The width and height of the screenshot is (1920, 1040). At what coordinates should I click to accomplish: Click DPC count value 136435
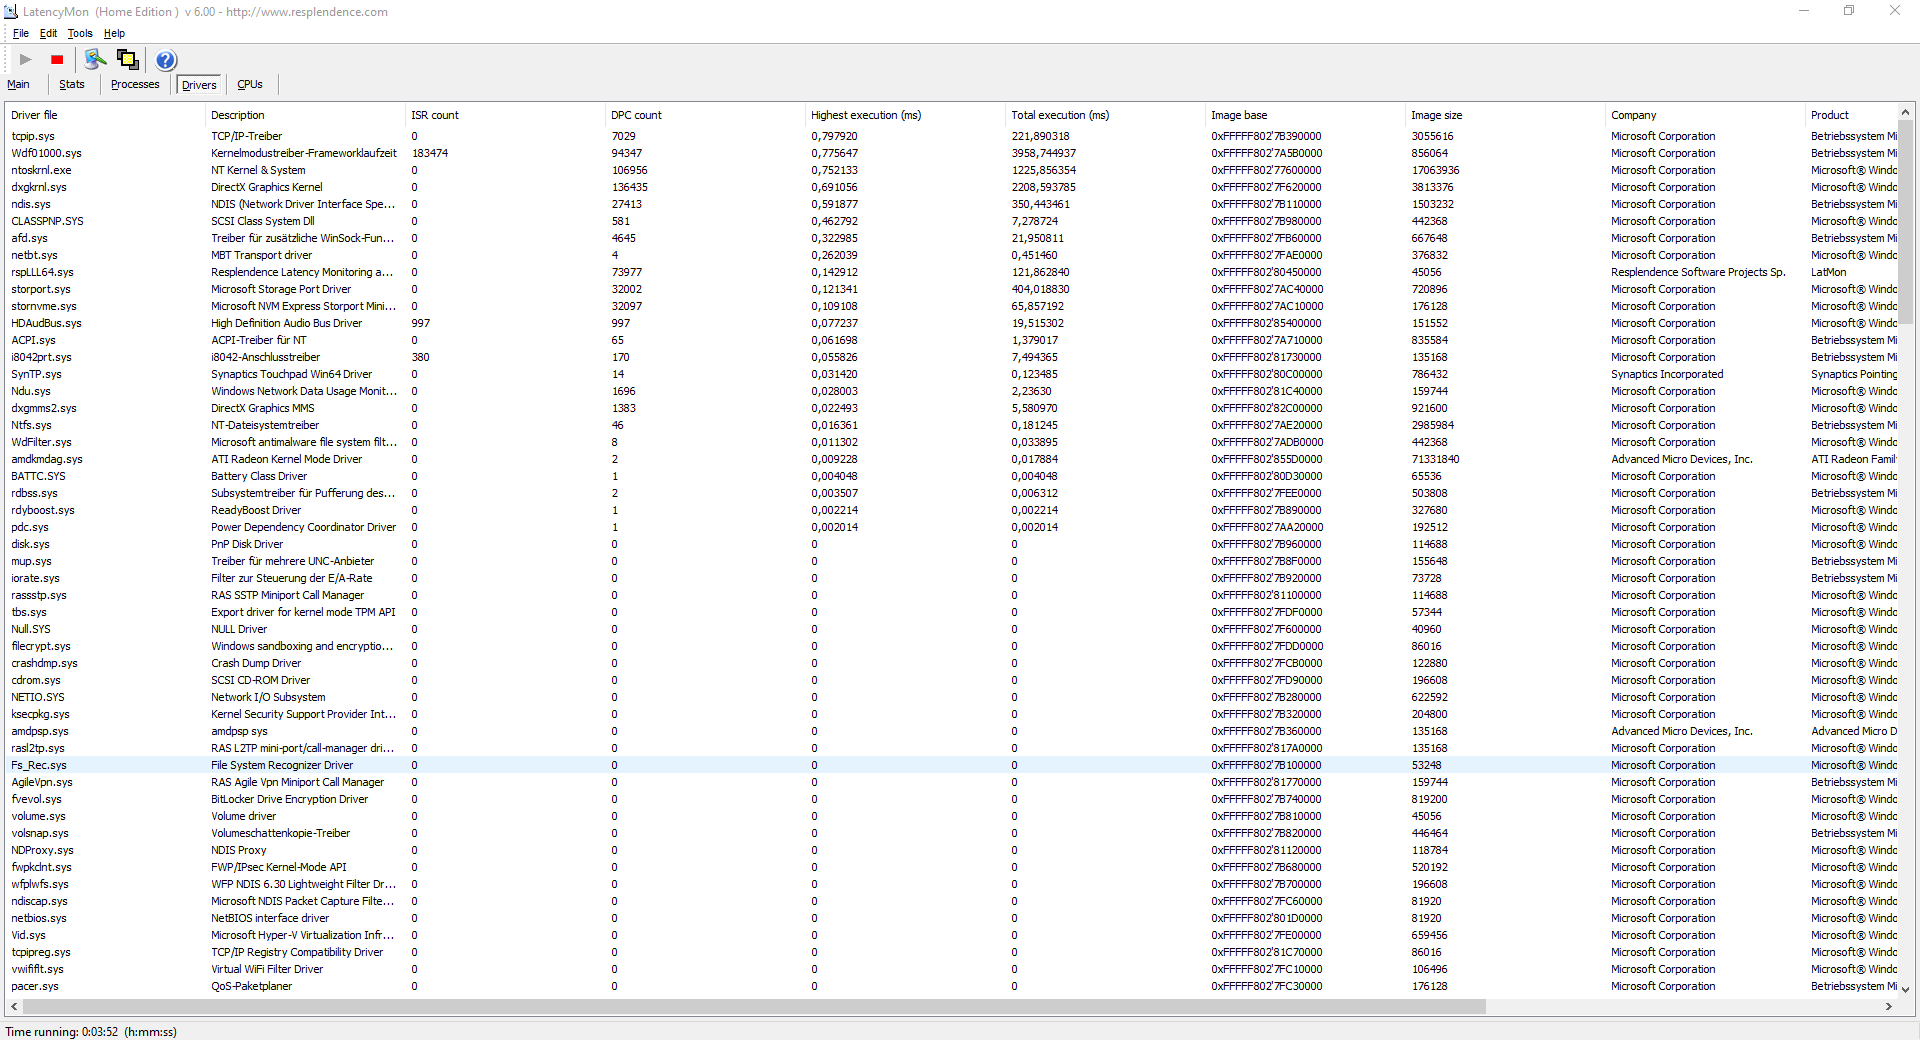(x=630, y=187)
